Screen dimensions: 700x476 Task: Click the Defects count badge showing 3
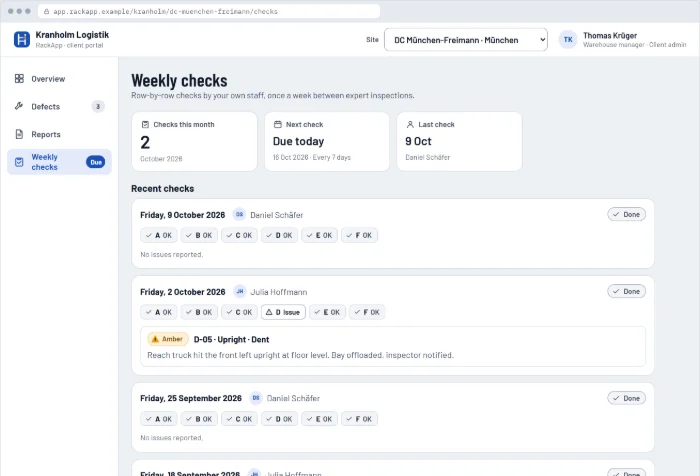point(98,106)
